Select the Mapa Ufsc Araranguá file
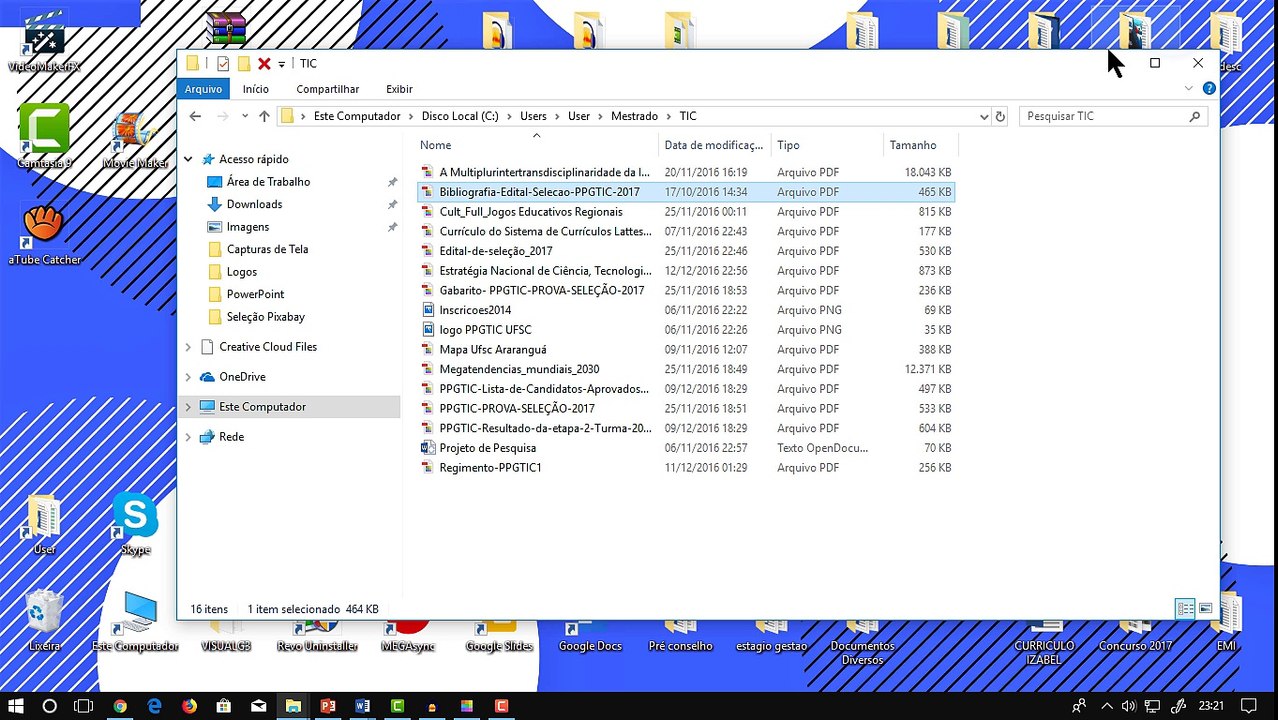 pyautogui.click(x=492, y=350)
